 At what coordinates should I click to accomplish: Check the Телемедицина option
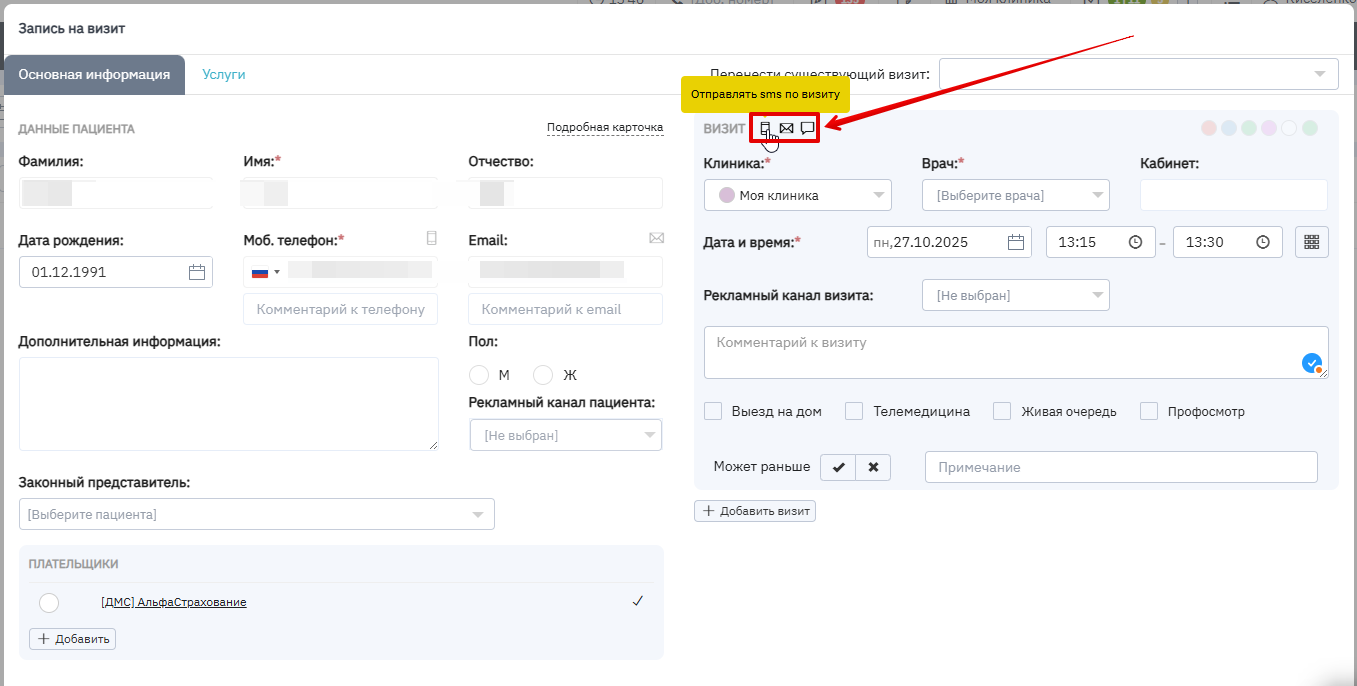[x=854, y=411]
